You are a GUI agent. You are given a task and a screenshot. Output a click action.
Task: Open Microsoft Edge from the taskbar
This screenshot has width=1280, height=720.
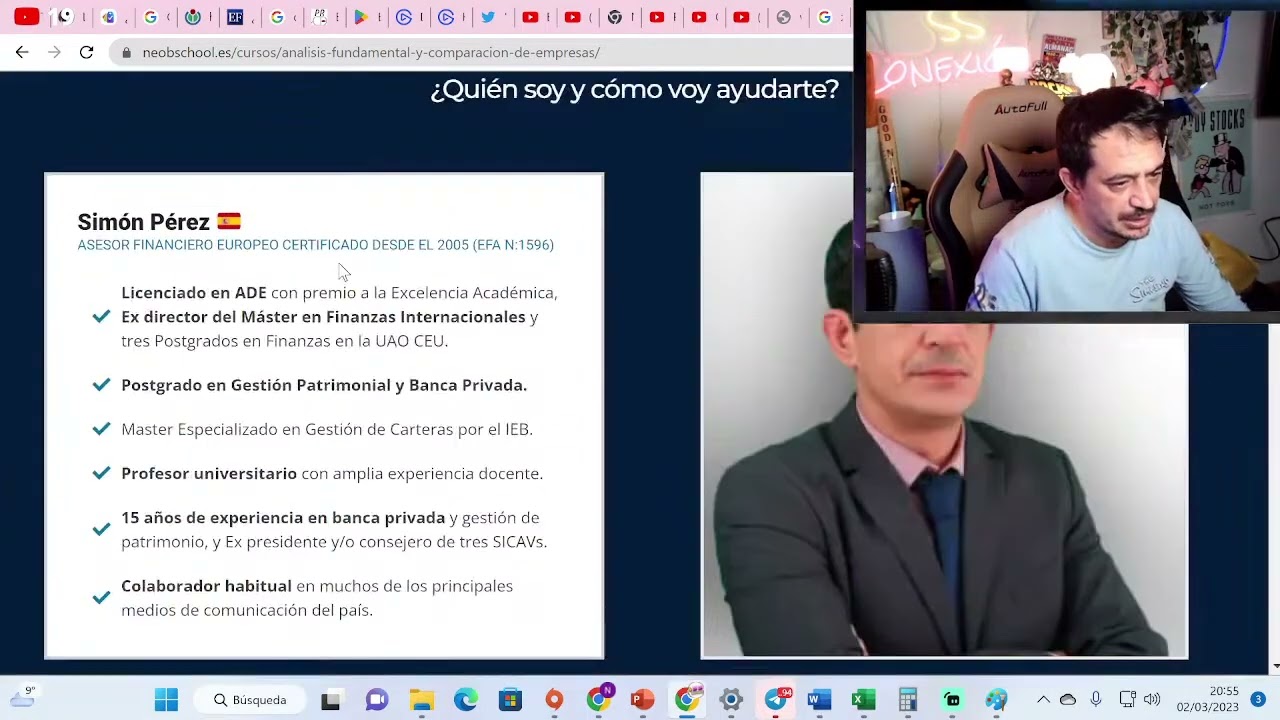(x=466, y=699)
